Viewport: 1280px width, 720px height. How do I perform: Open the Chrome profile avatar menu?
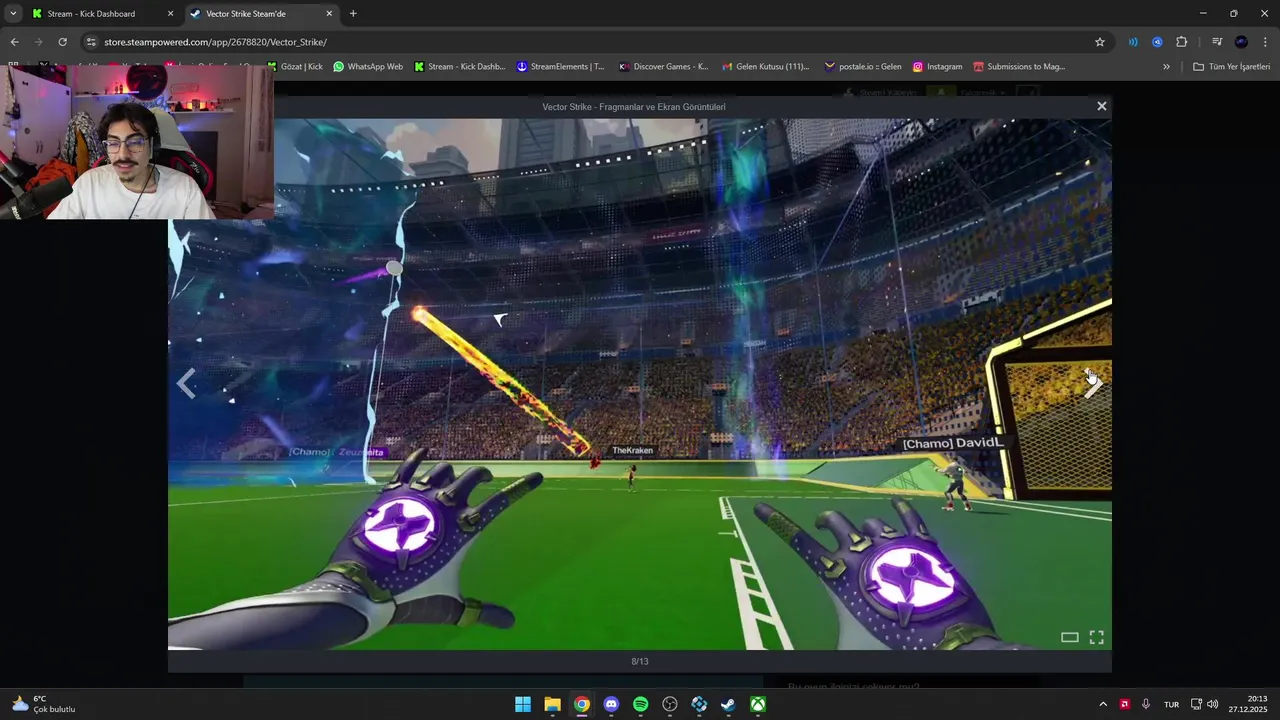tap(1241, 42)
